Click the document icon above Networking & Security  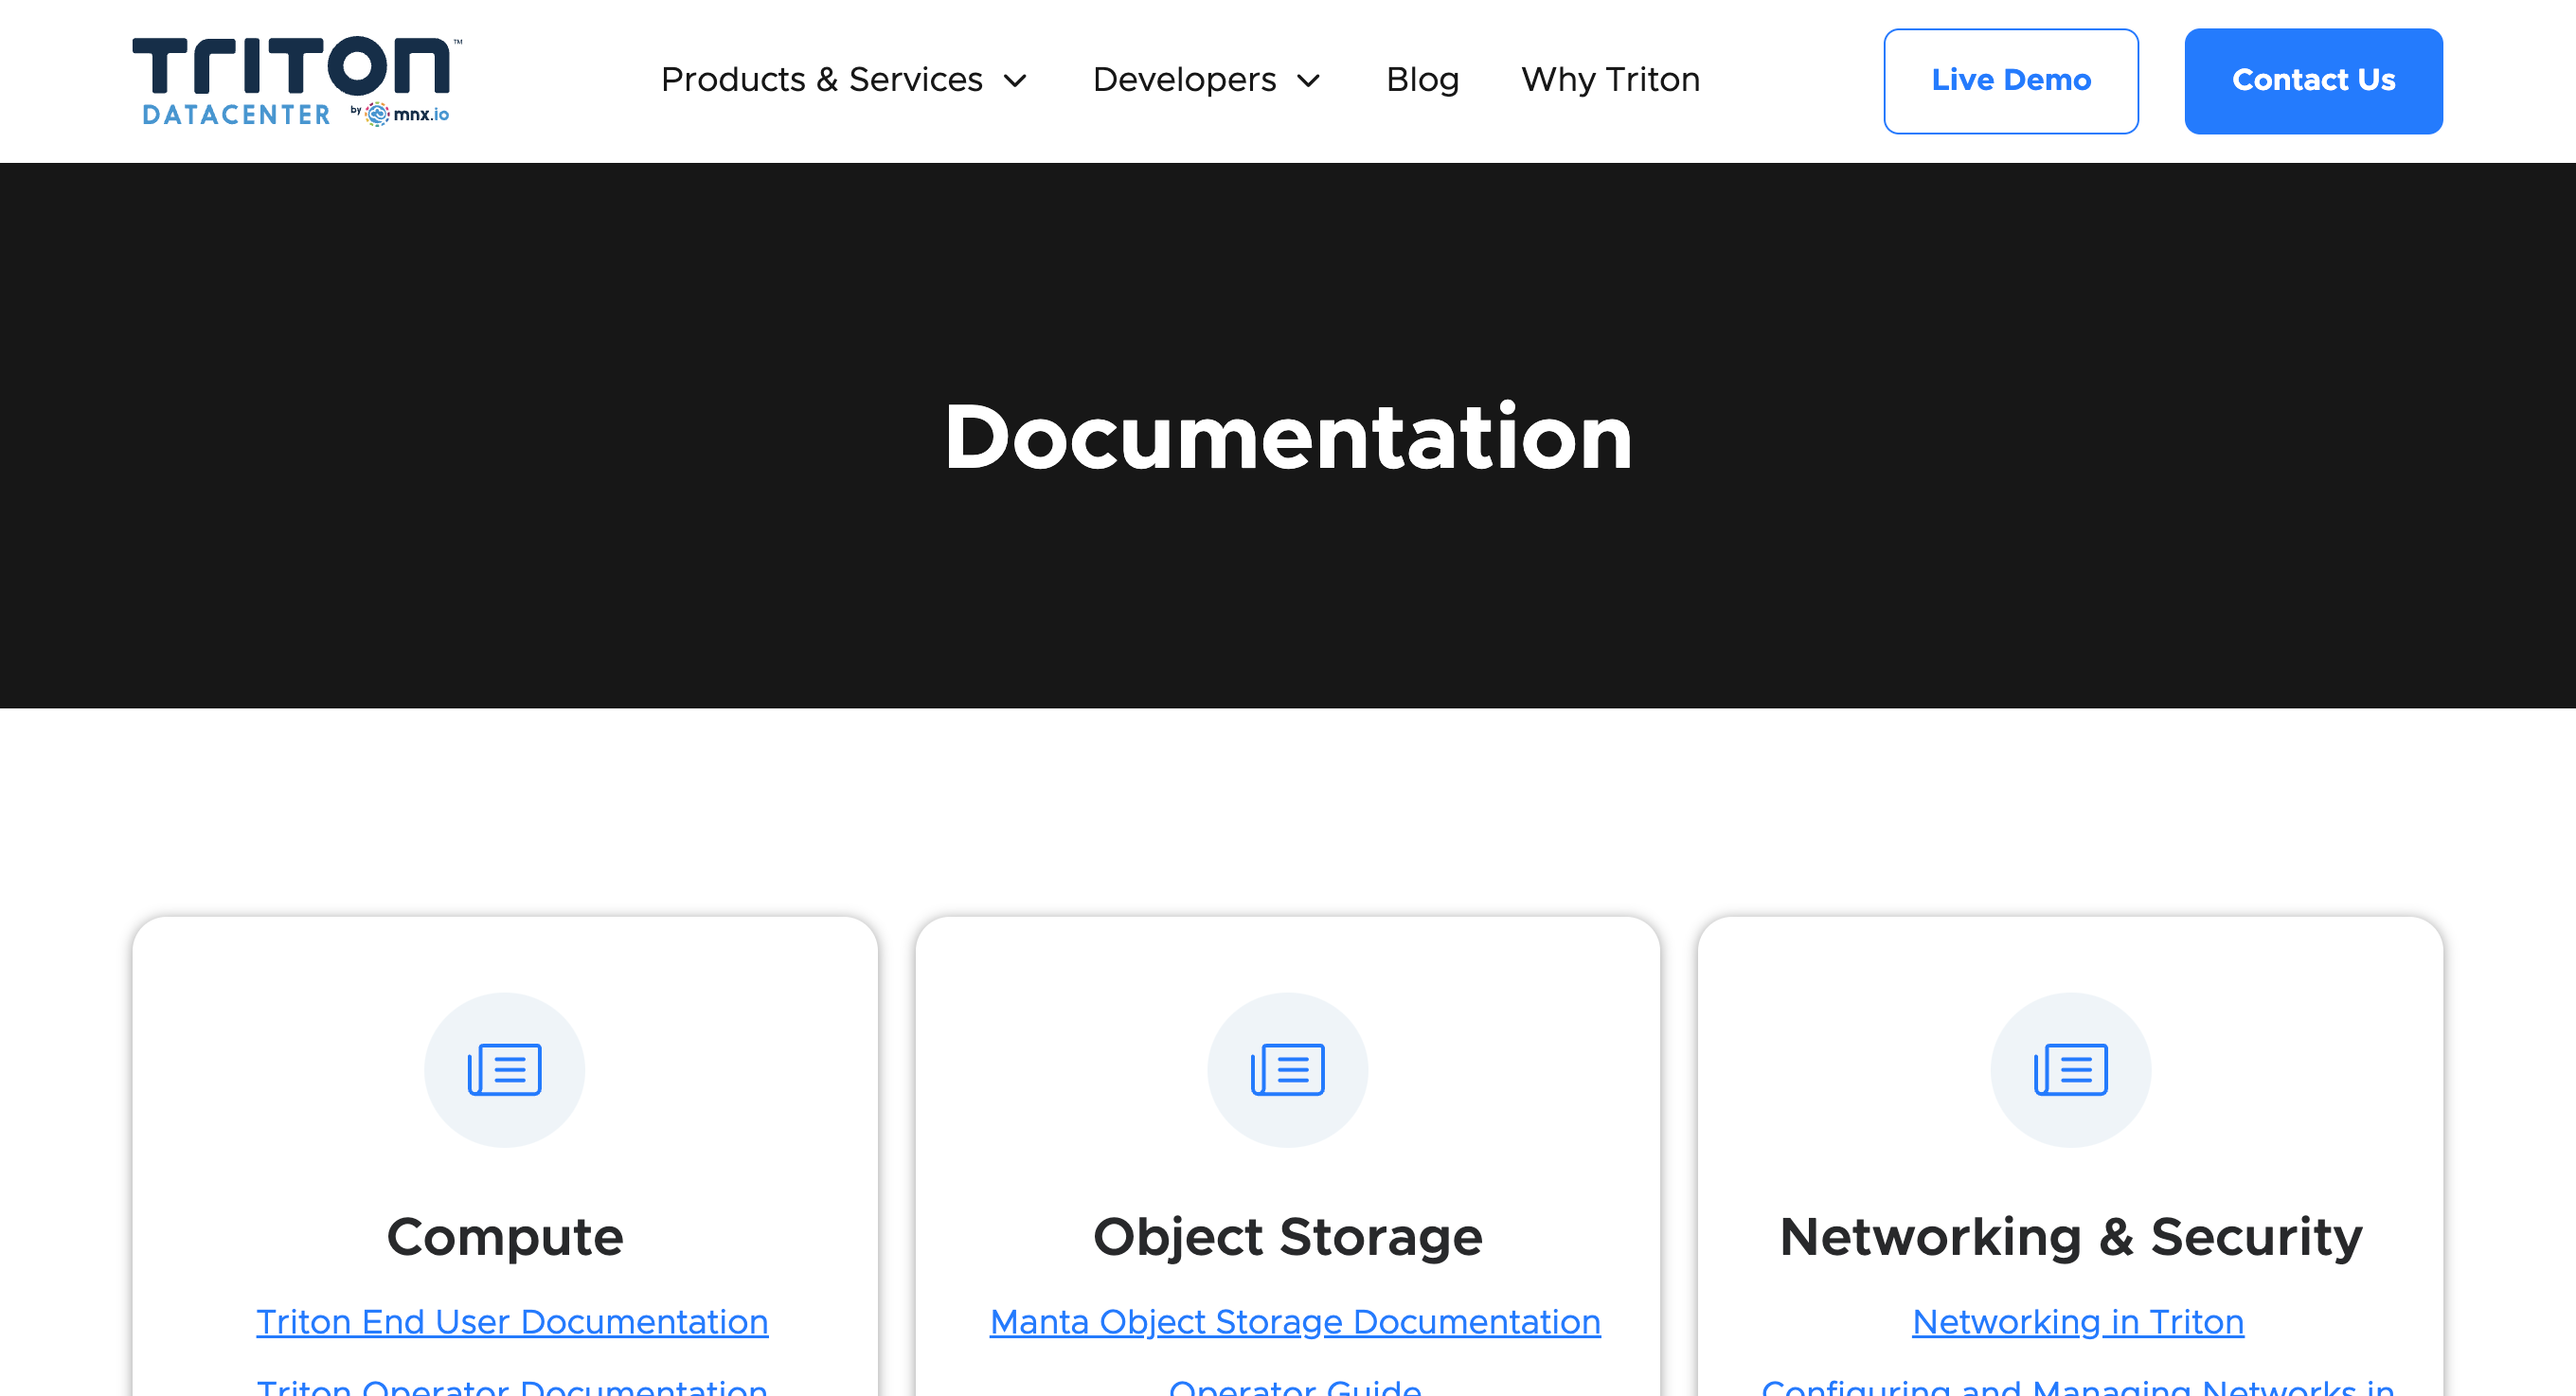(x=2070, y=1068)
